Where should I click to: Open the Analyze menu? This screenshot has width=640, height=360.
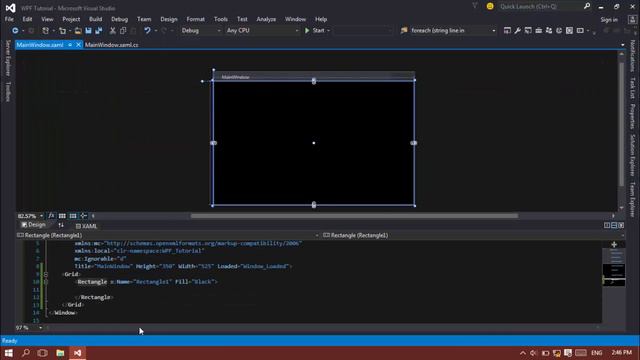click(x=266, y=19)
